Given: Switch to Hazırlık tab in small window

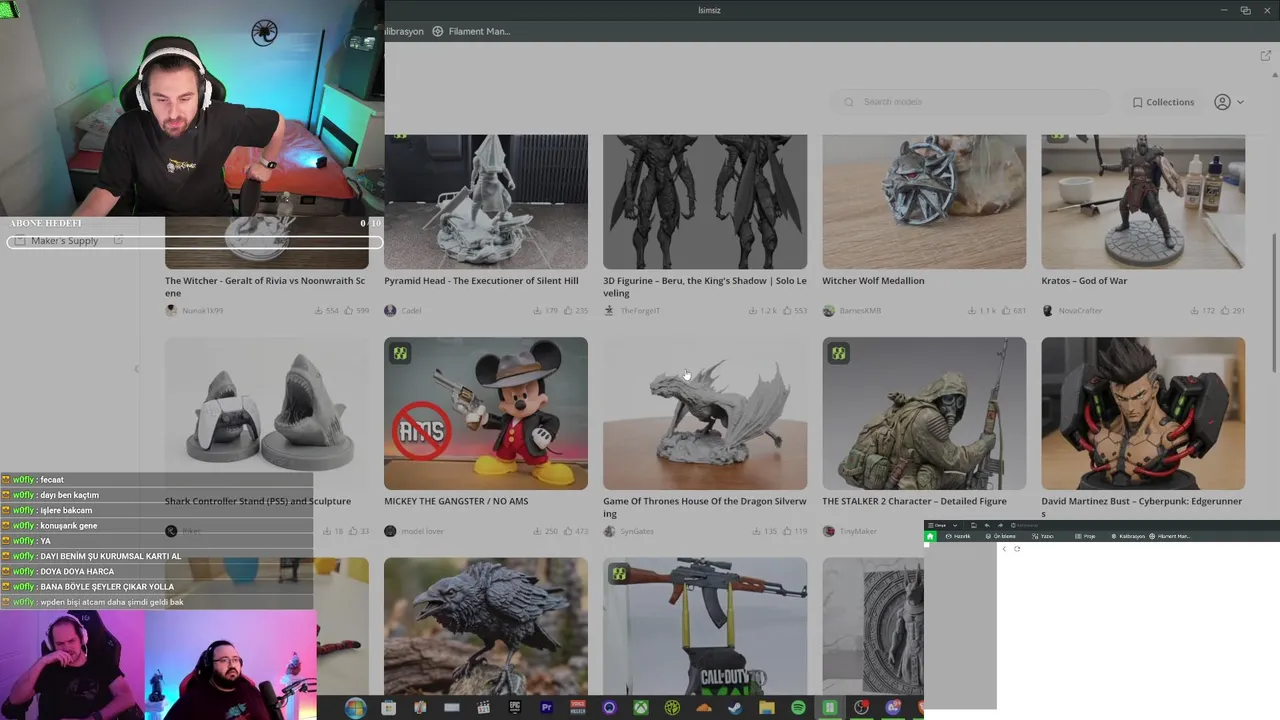Looking at the screenshot, I should click(958, 536).
